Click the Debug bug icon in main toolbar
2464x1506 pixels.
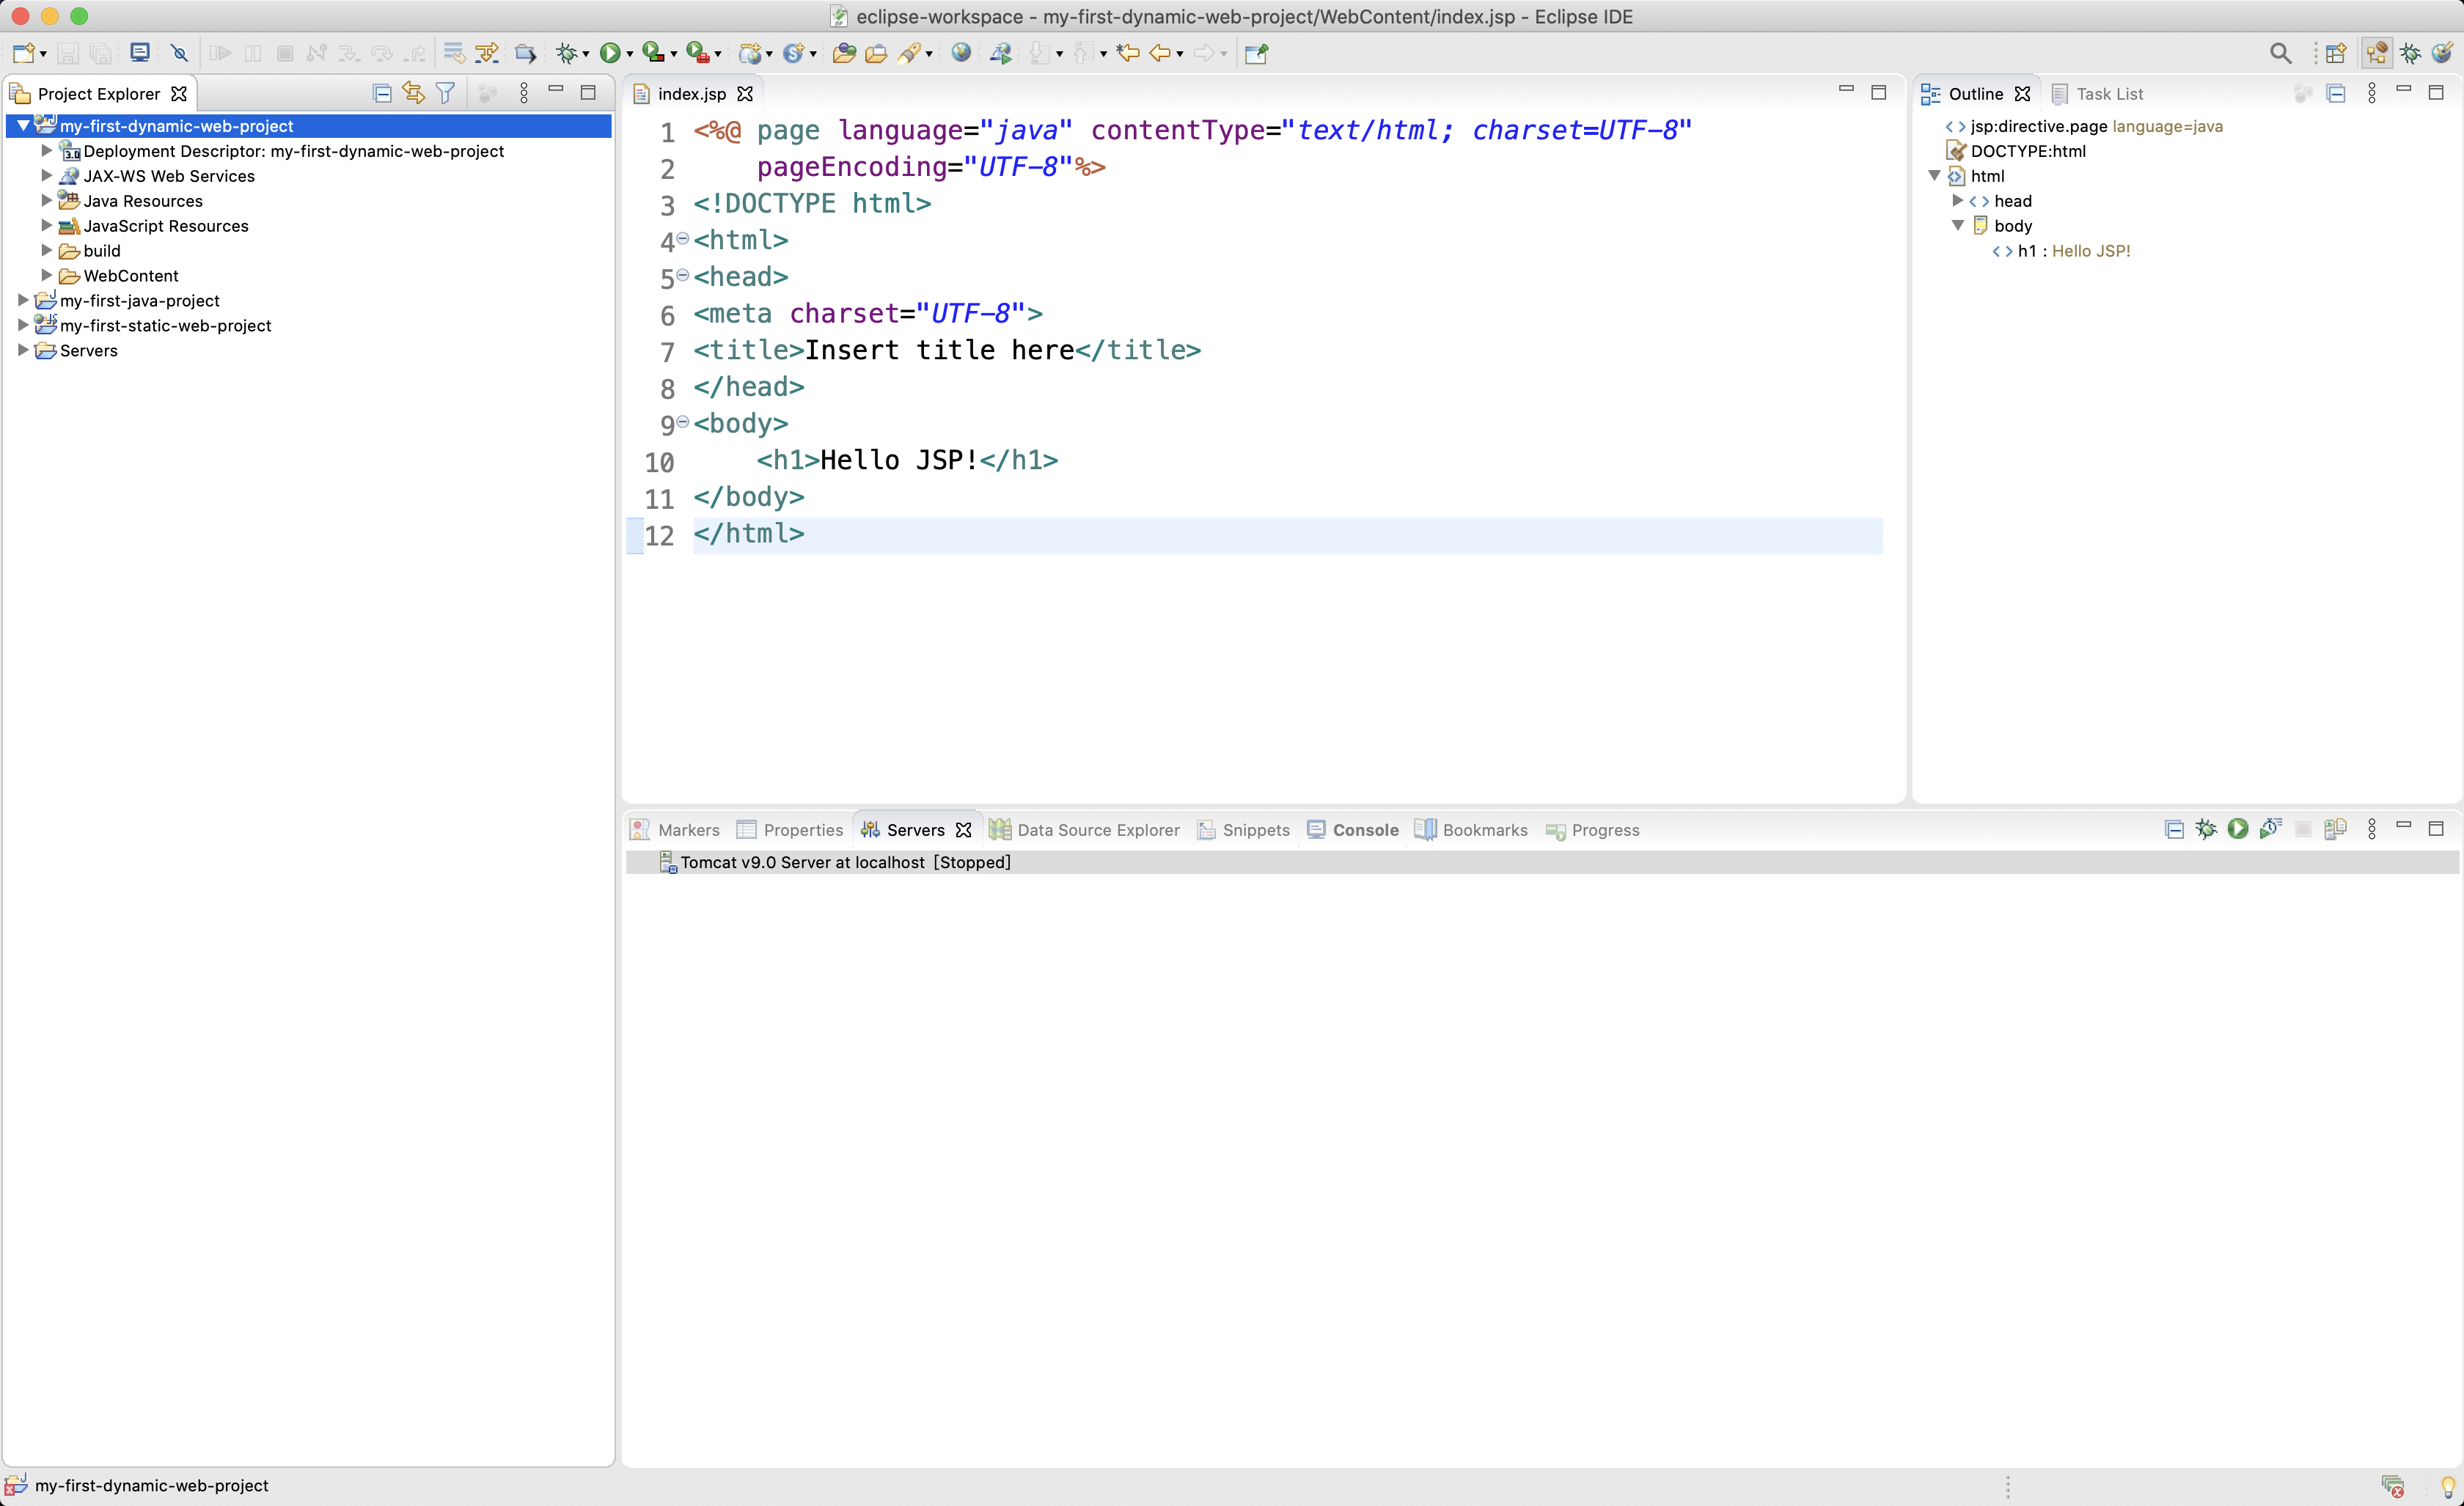click(x=567, y=53)
